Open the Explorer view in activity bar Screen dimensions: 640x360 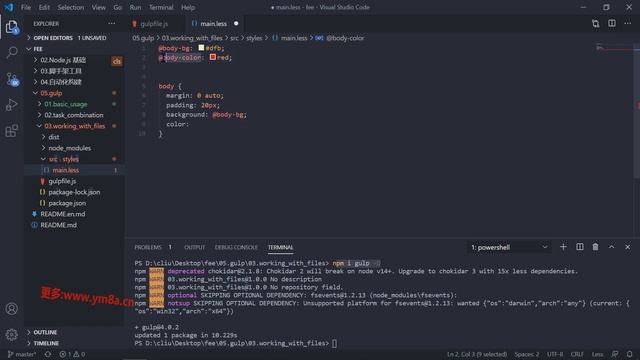coord(12,27)
